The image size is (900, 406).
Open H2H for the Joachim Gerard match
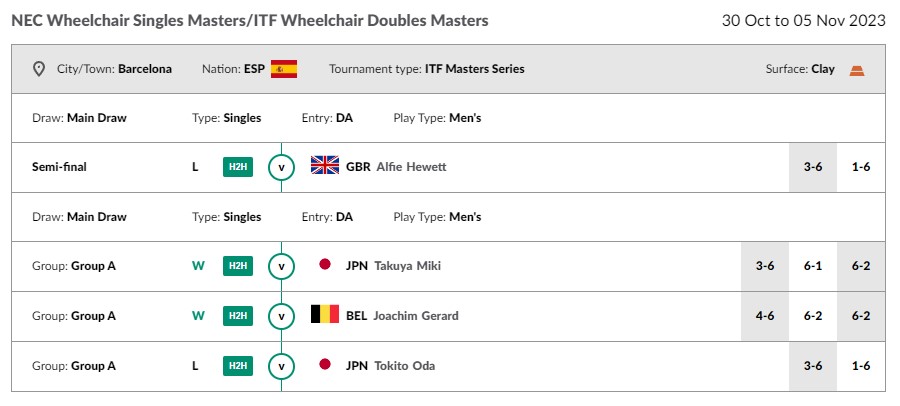(x=238, y=316)
